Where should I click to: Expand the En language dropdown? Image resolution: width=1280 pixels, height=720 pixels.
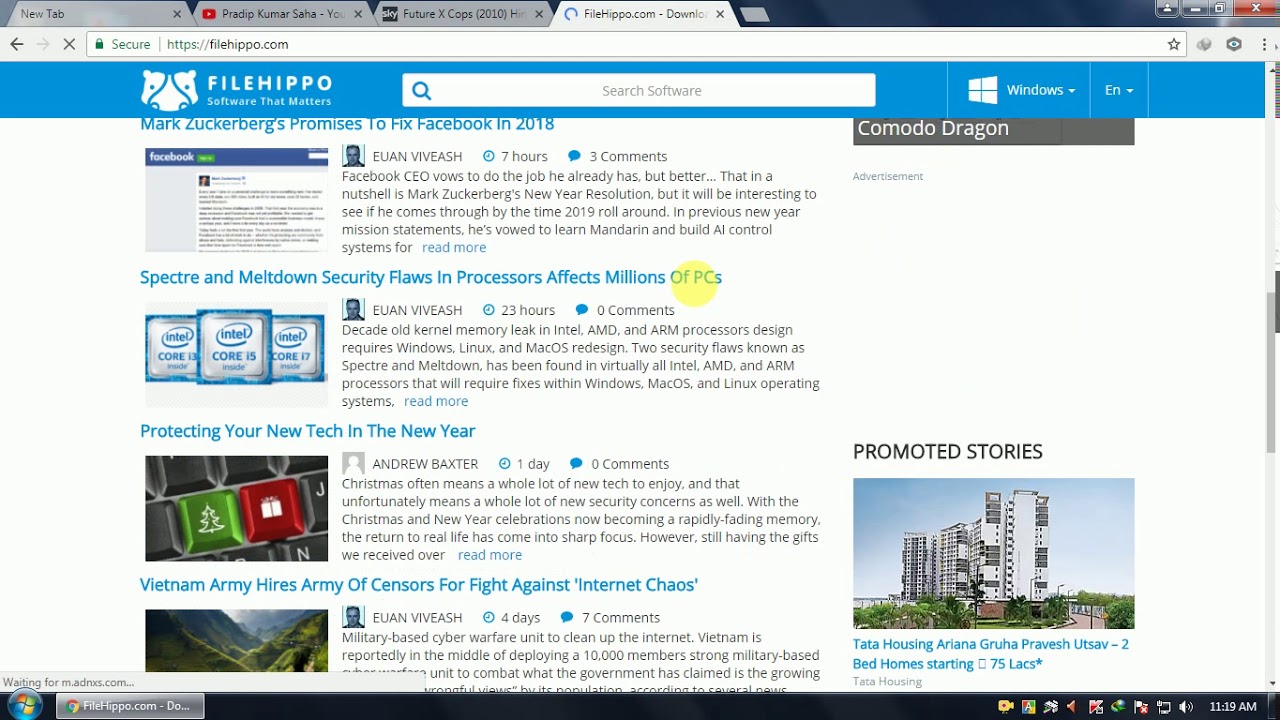[x=1118, y=90]
